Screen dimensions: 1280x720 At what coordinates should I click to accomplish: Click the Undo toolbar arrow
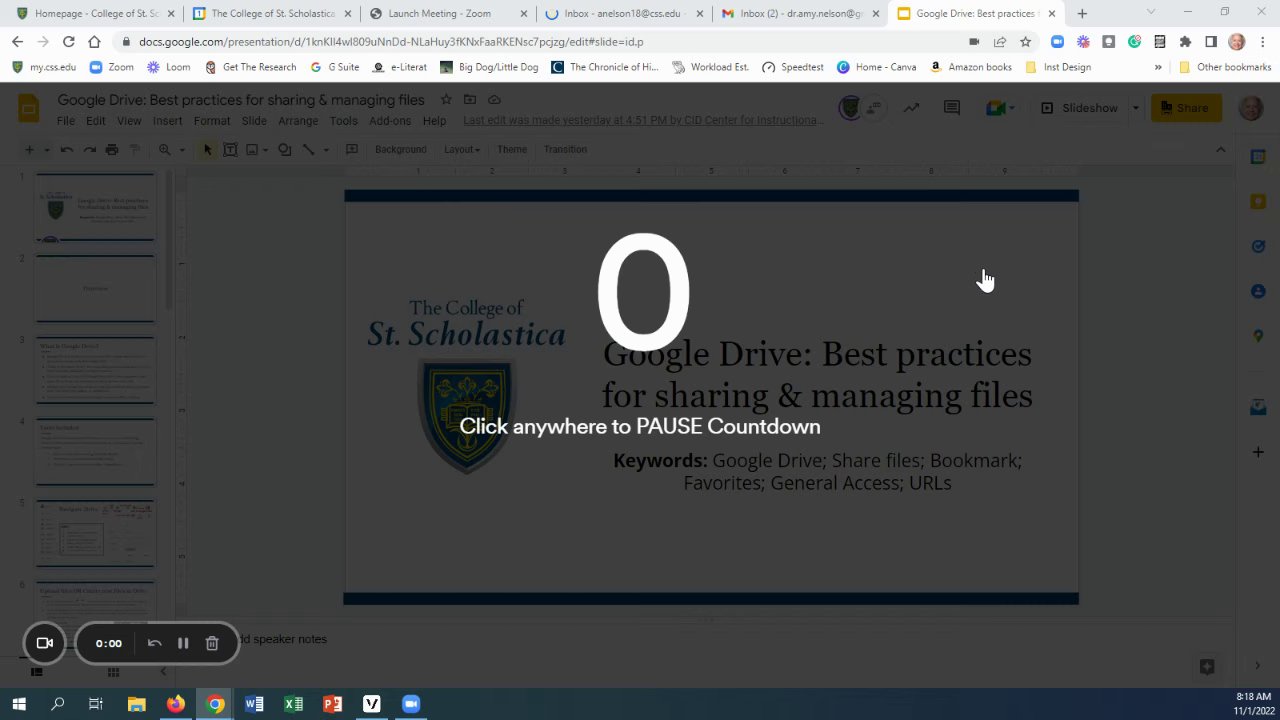click(67, 149)
